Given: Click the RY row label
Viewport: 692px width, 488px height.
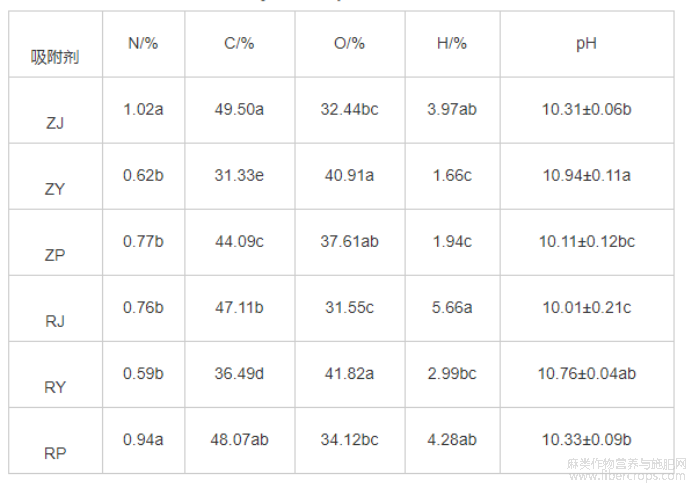Looking at the screenshot, I should coord(55,387).
